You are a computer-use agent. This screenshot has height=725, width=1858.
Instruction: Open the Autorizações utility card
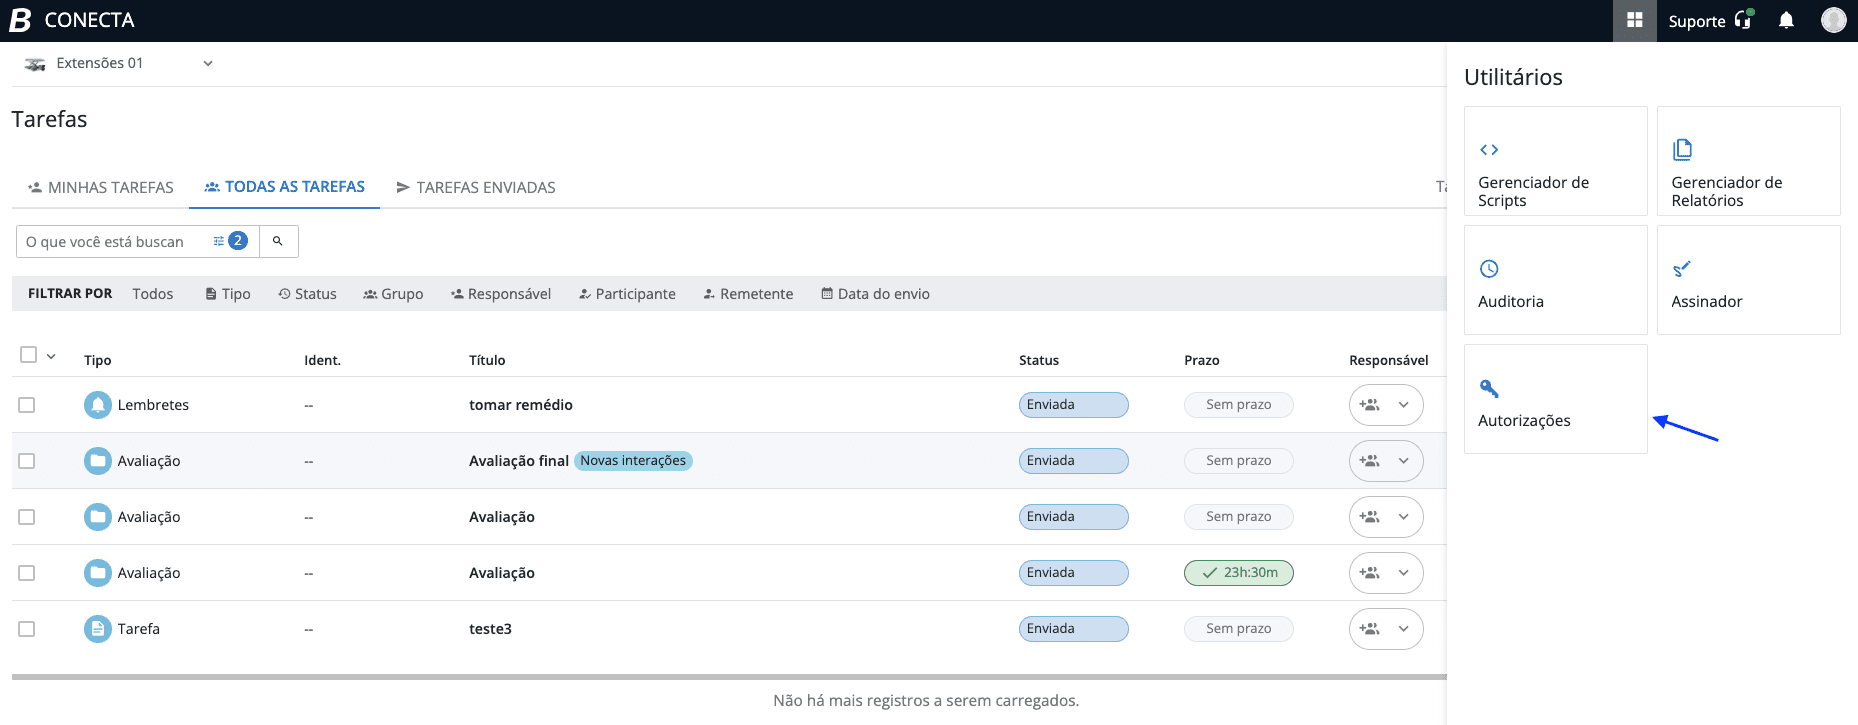[x=1555, y=399]
